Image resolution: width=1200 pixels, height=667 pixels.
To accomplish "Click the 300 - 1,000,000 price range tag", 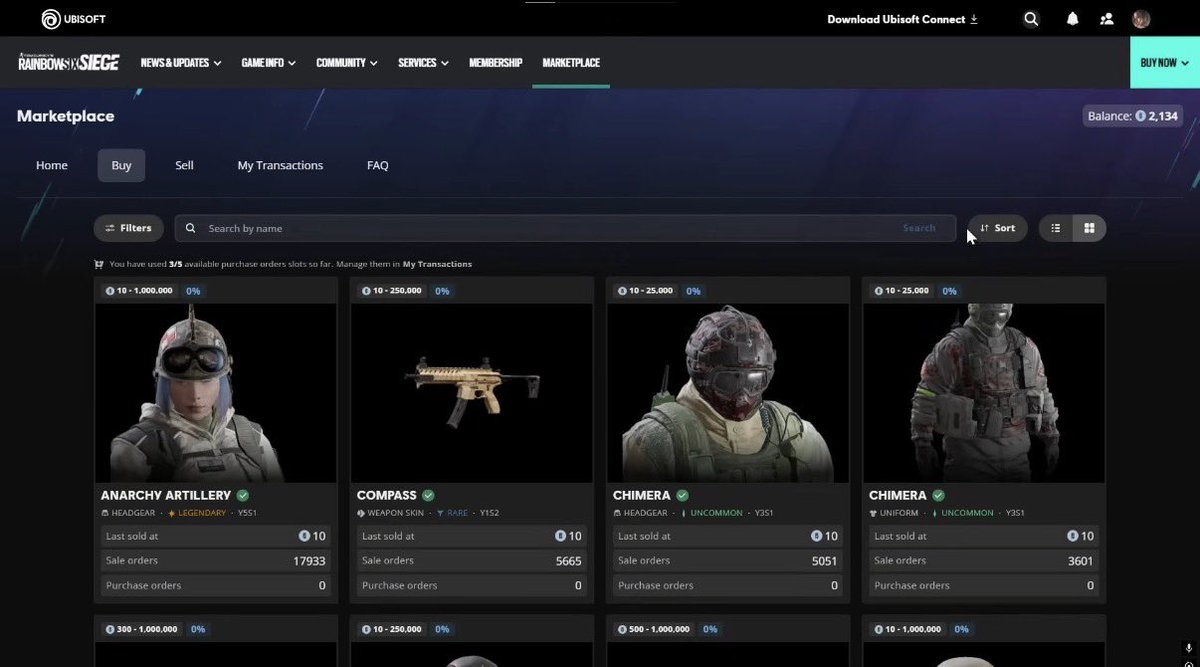I will [142, 629].
